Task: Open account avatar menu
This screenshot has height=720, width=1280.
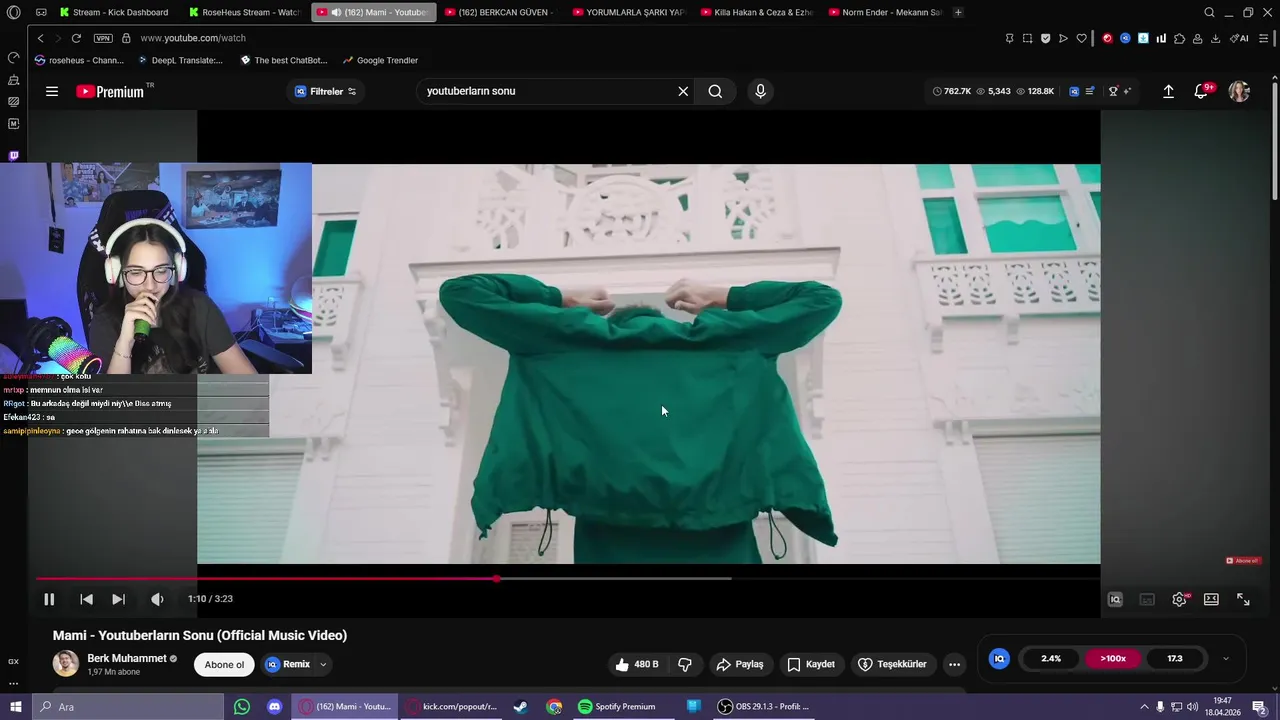Action: click(x=1239, y=91)
